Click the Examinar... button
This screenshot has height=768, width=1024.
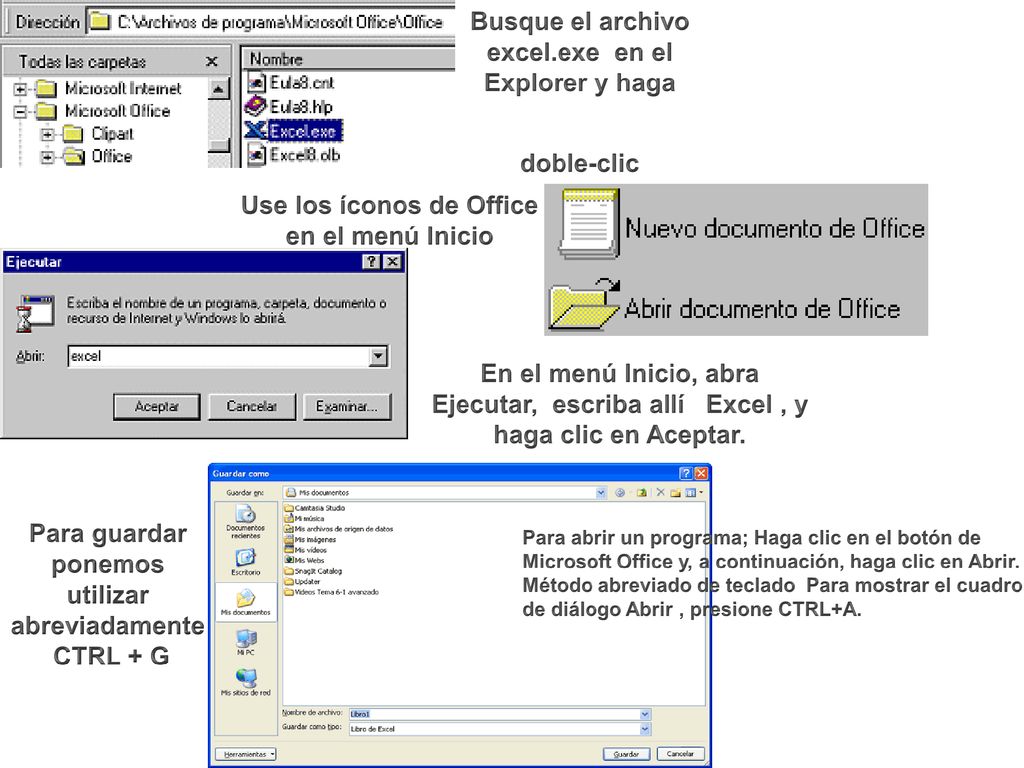(x=347, y=406)
